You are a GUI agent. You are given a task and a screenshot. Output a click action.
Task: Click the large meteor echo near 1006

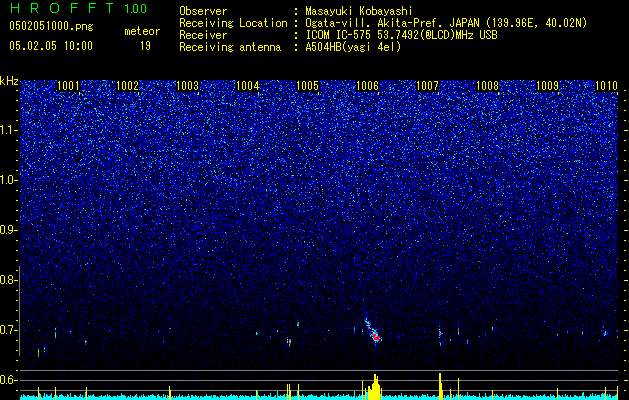click(373, 331)
